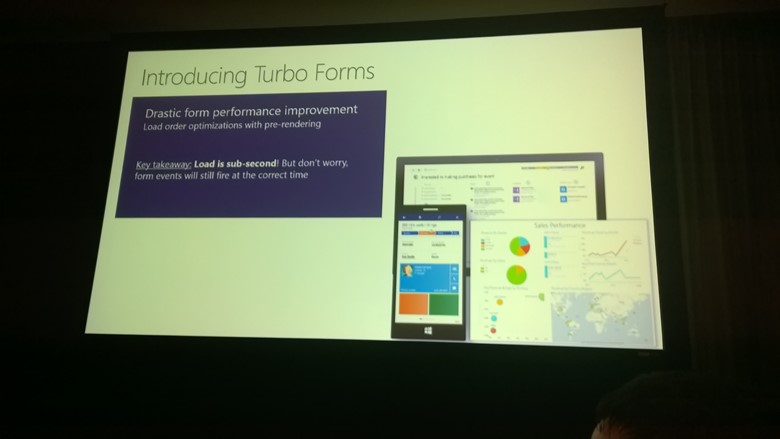Screen dimensions: 780x439
Task: Select the lower green pie chart
Action: coord(517,273)
